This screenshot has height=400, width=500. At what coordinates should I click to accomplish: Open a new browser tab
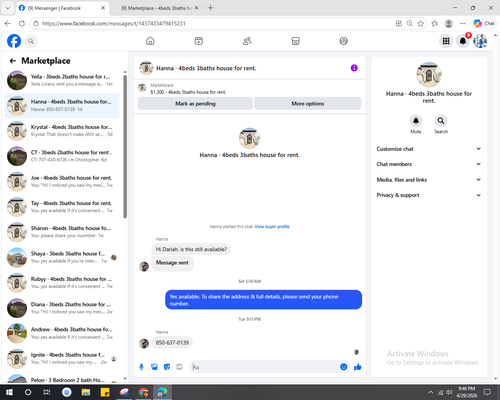pyautogui.click(x=210, y=8)
